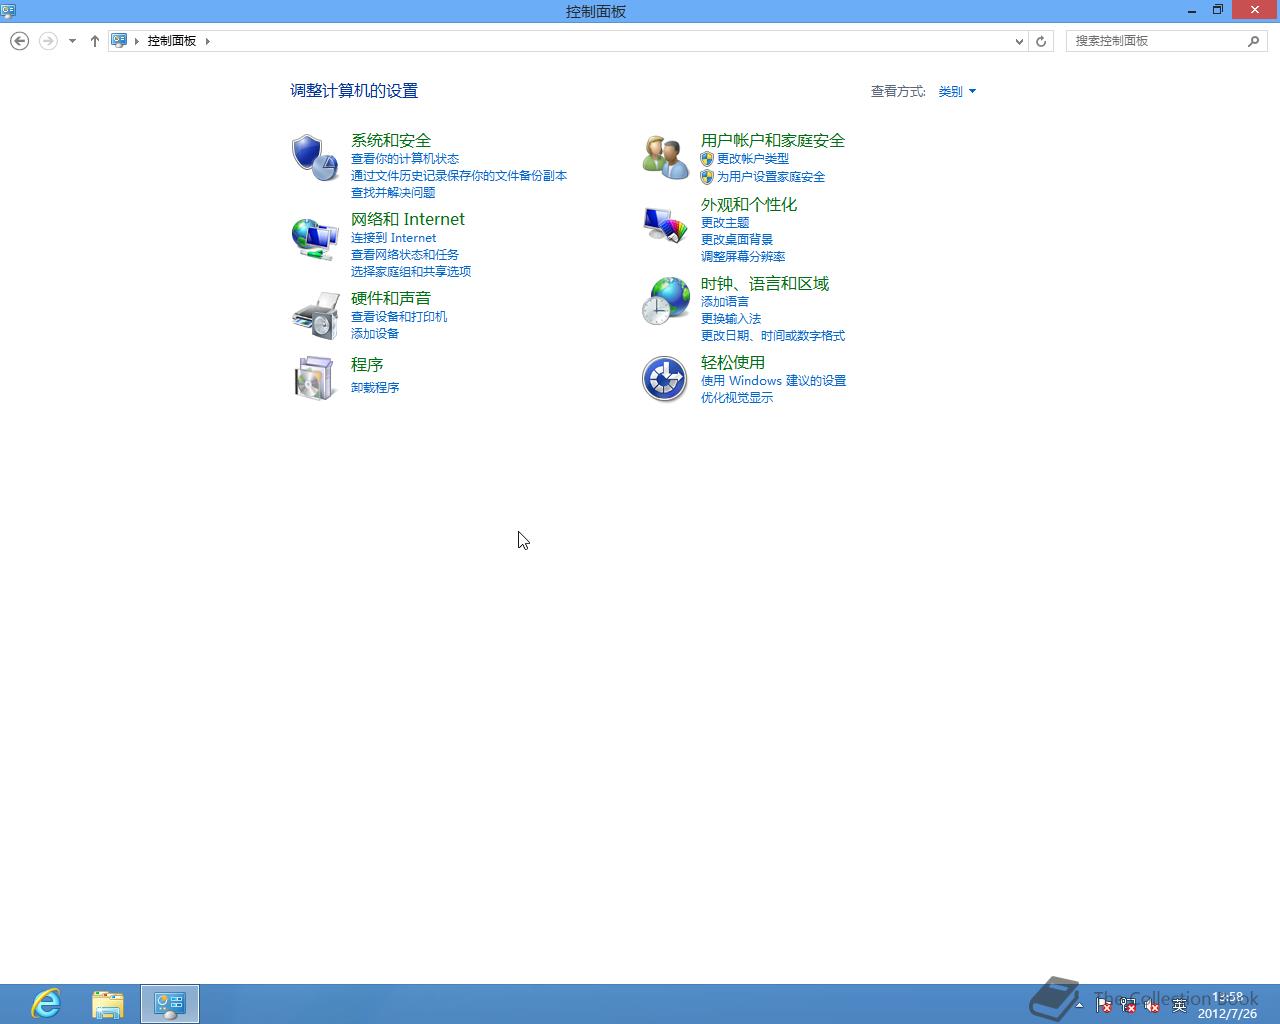Click 优化视觉显示
The height and width of the screenshot is (1024, 1280).
(x=737, y=397)
